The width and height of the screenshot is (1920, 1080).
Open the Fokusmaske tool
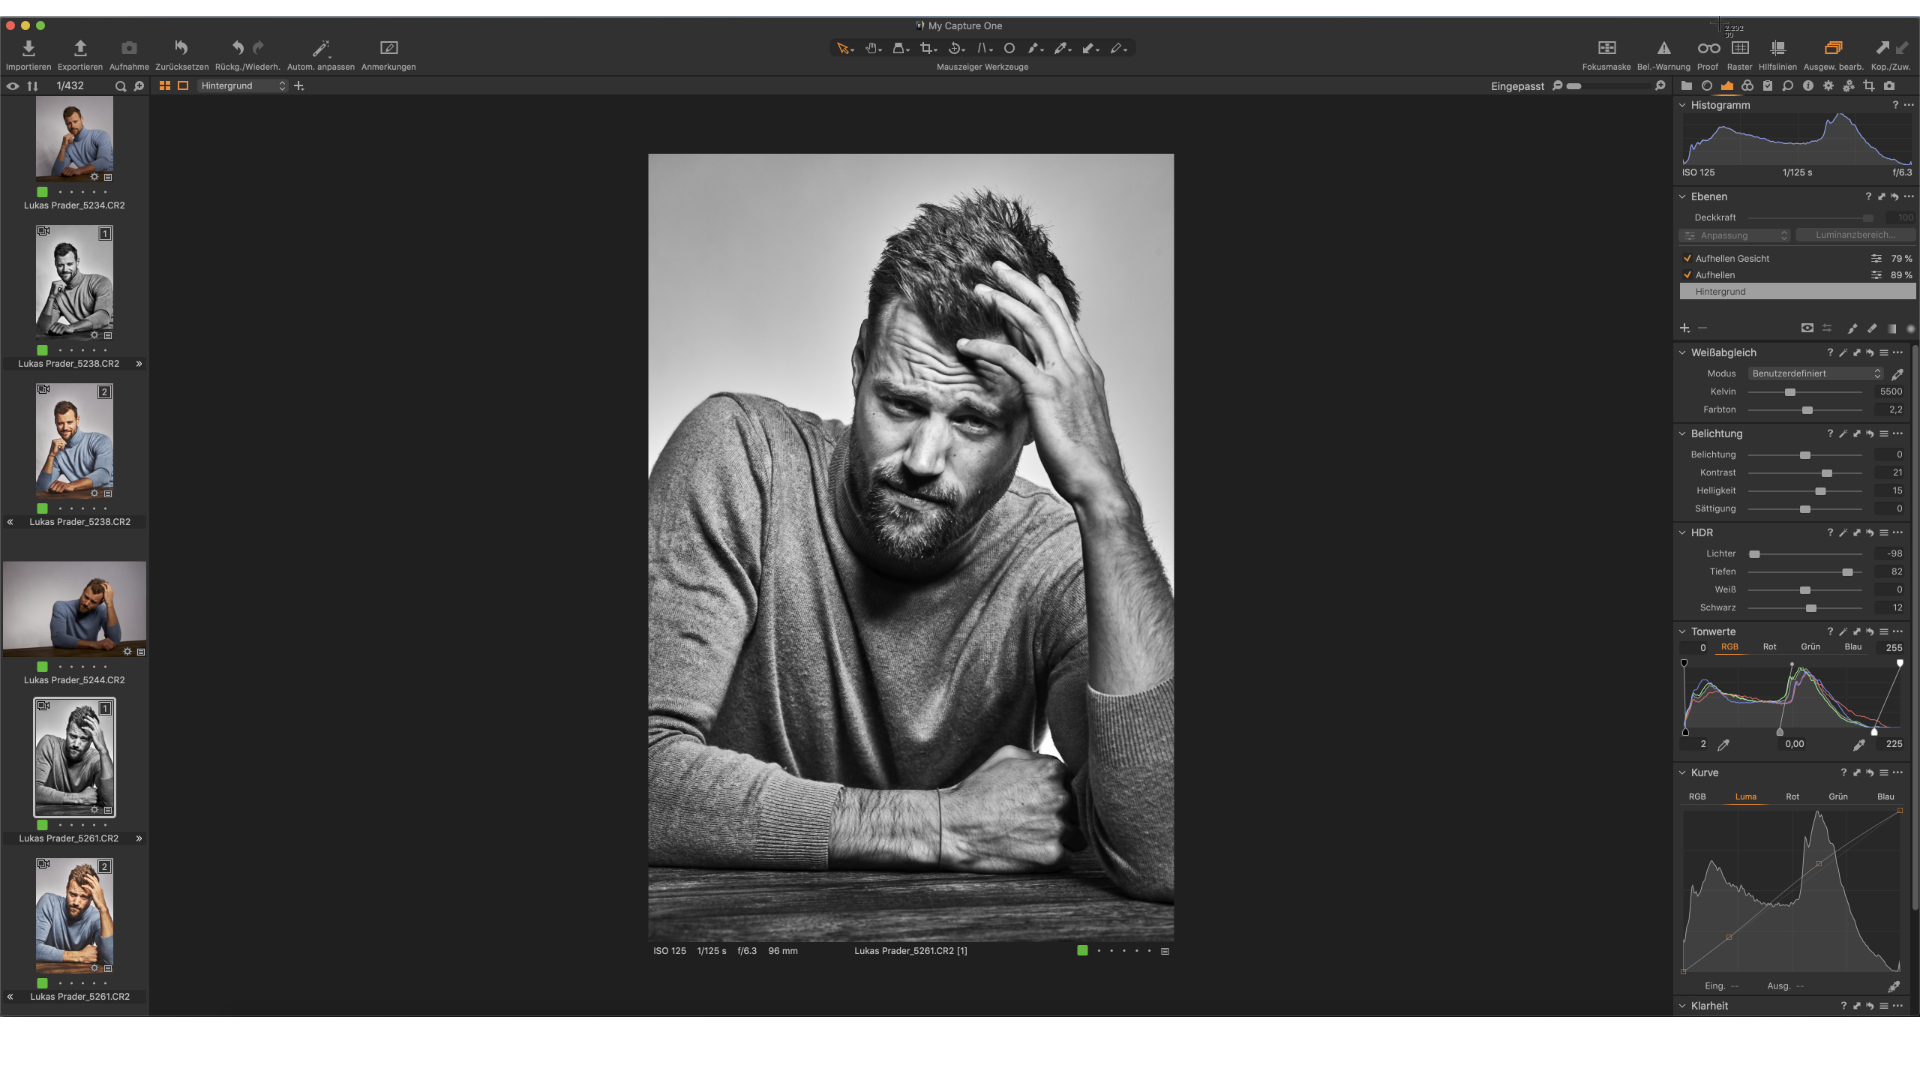click(x=1606, y=48)
